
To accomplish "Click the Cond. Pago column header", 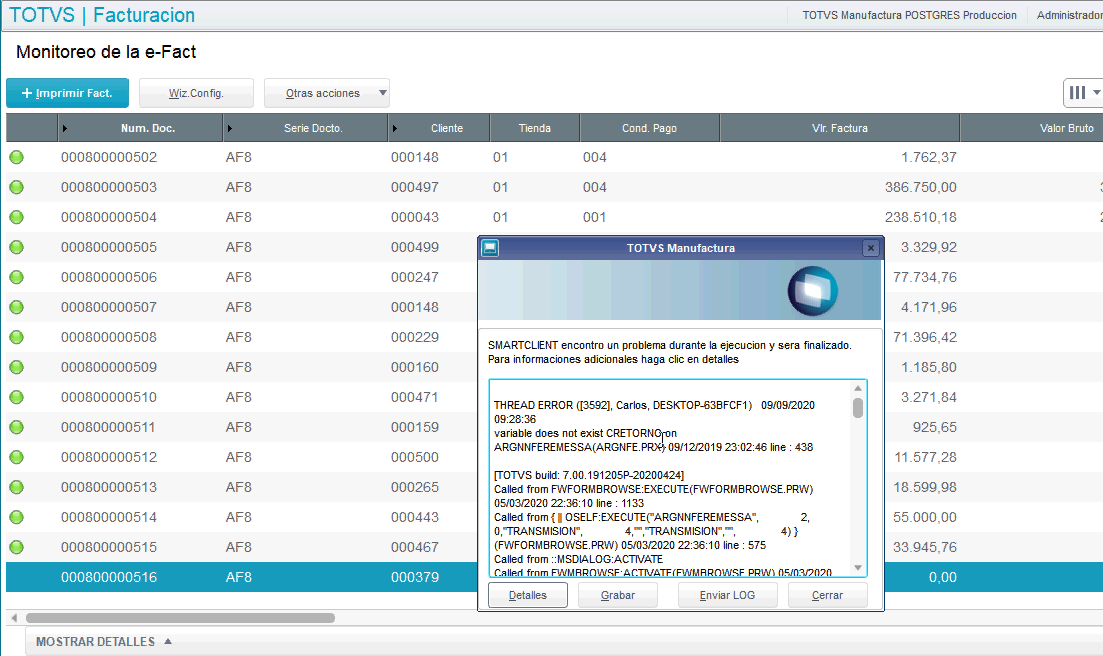I will click(x=649, y=128).
